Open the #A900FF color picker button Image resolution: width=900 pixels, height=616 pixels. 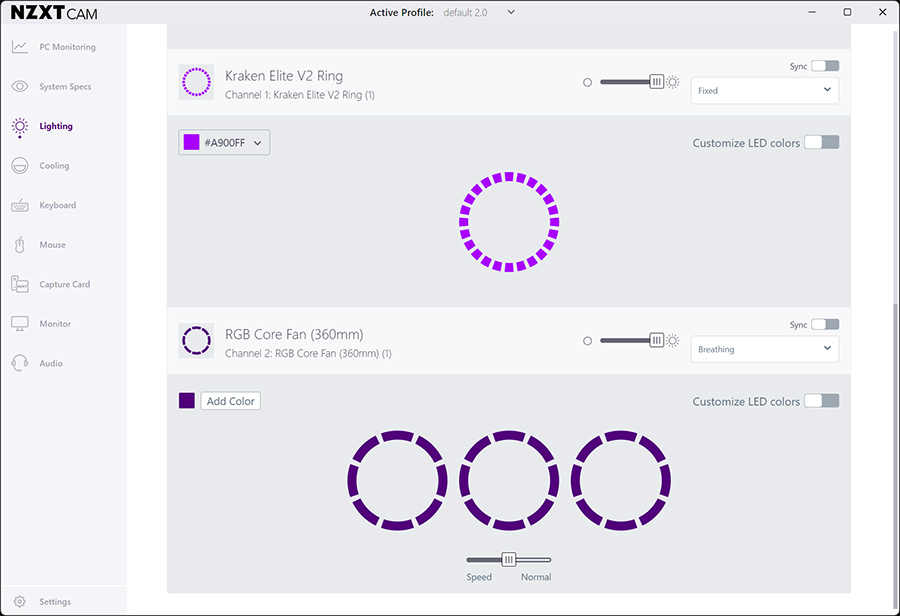click(x=224, y=143)
